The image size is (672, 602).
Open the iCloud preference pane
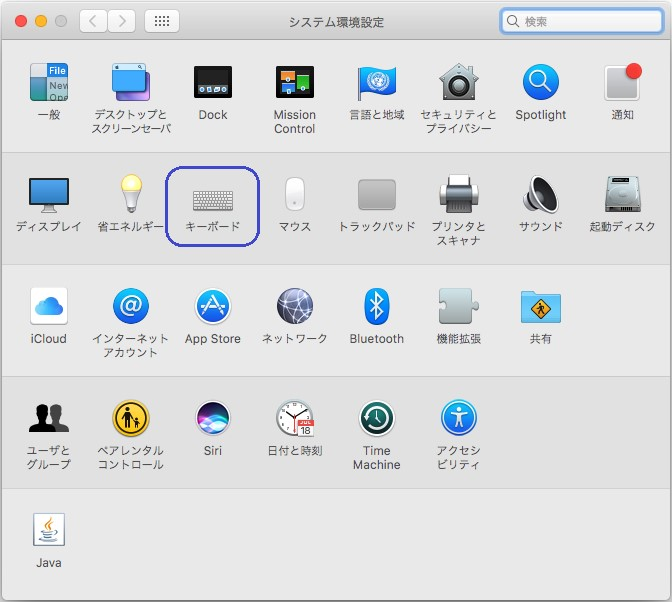click(48, 307)
